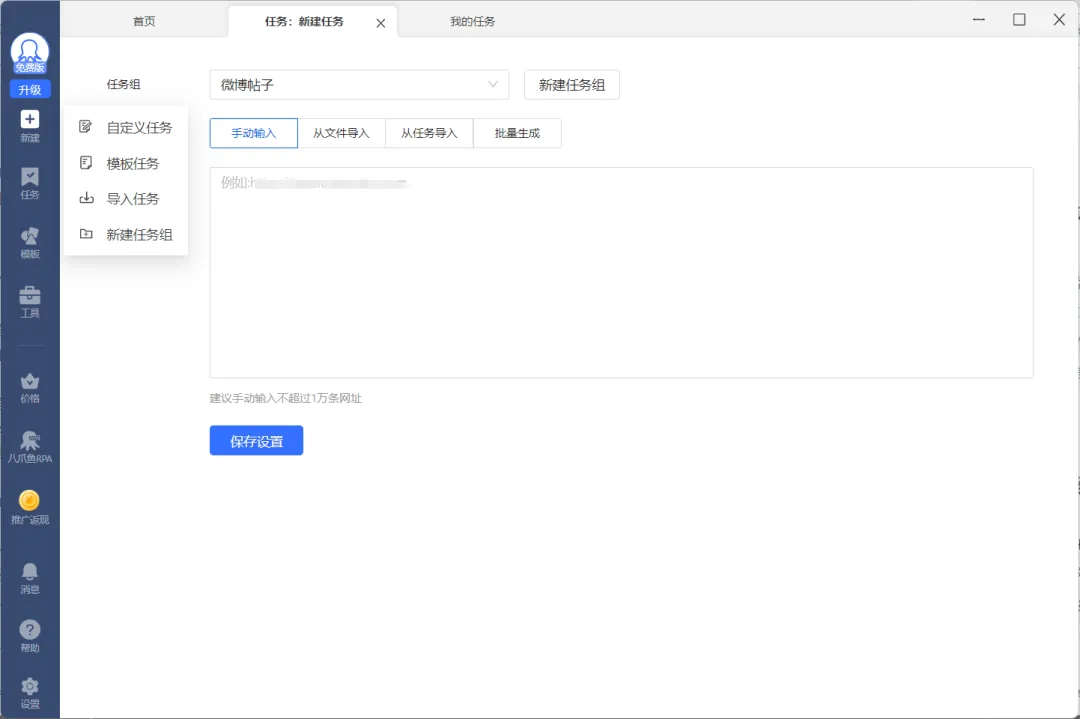
Task: Launch 八爪鱼RPA from the sidebar
Action: pos(30,447)
